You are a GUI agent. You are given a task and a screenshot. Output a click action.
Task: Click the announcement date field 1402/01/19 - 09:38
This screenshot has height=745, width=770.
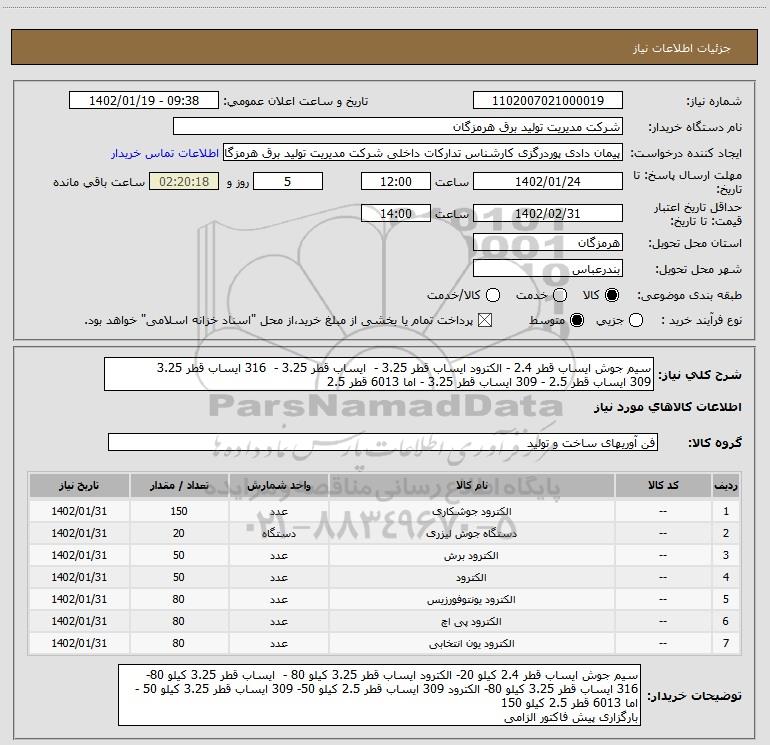click(144, 101)
